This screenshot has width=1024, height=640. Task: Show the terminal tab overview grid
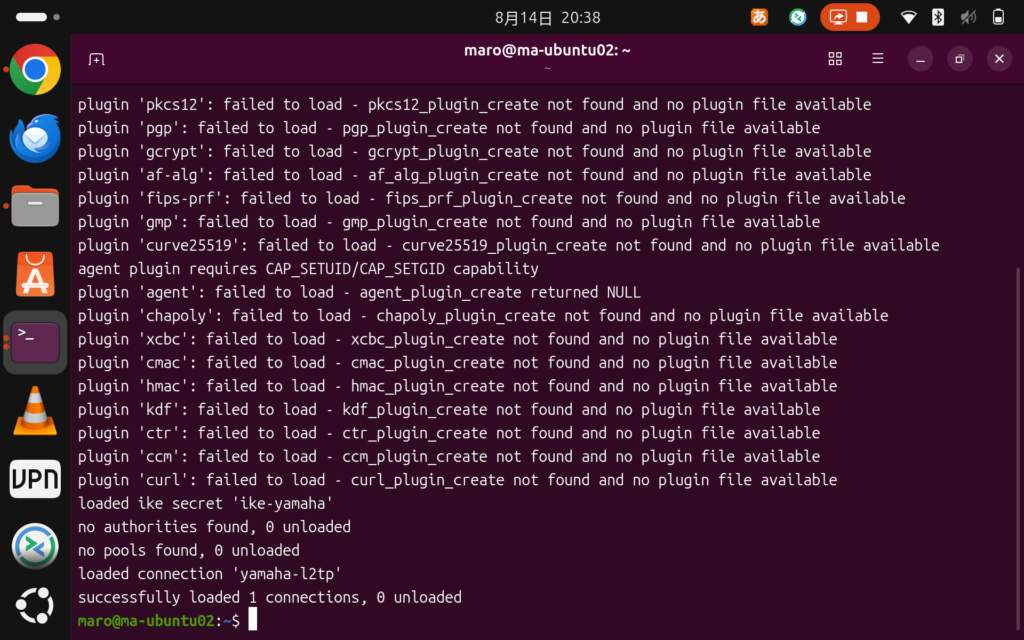(x=835, y=59)
